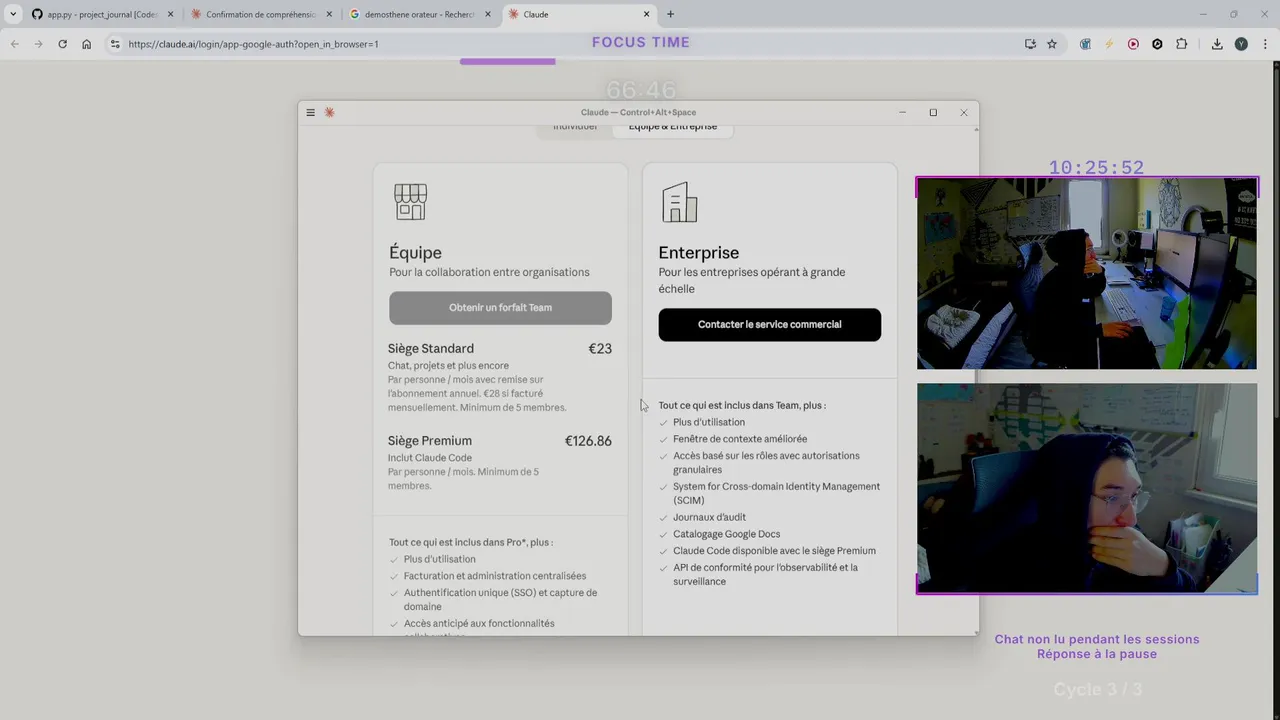Click 'System for Cross-domain Identity Management' item
The image size is (1280, 720).
click(776, 493)
